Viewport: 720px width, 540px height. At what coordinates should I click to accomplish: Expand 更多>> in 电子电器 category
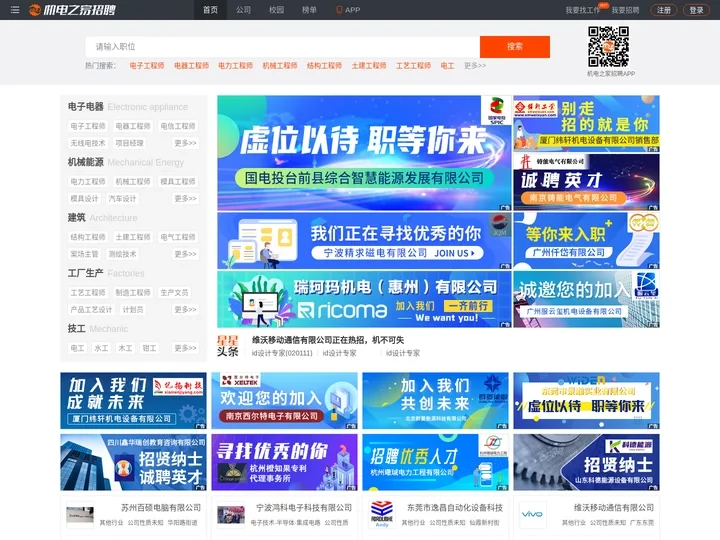[x=186, y=143]
